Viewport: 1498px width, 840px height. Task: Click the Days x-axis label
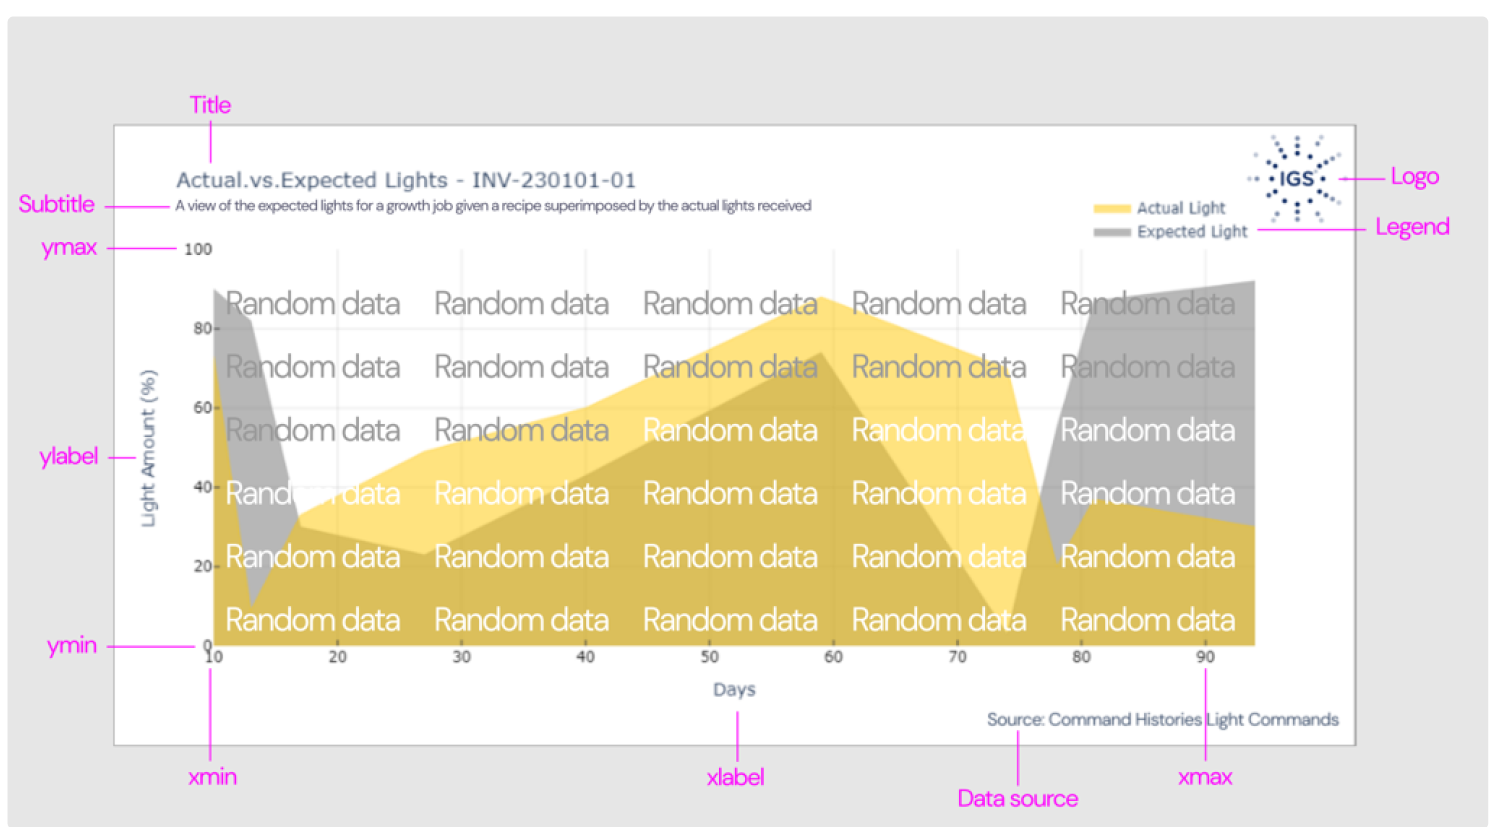(x=734, y=689)
